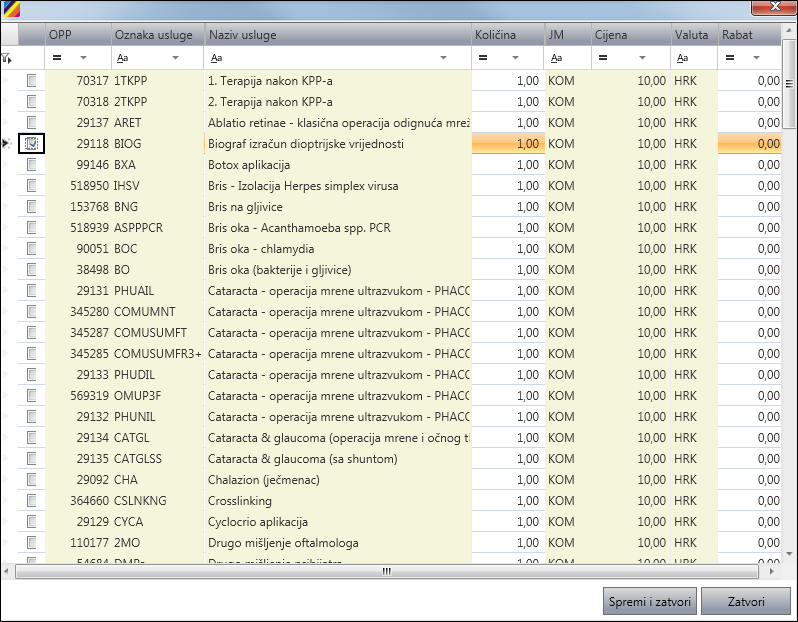Viewport: 798px width, 622px height.
Task: Select the JM column header
Action: tap(568, 35)
